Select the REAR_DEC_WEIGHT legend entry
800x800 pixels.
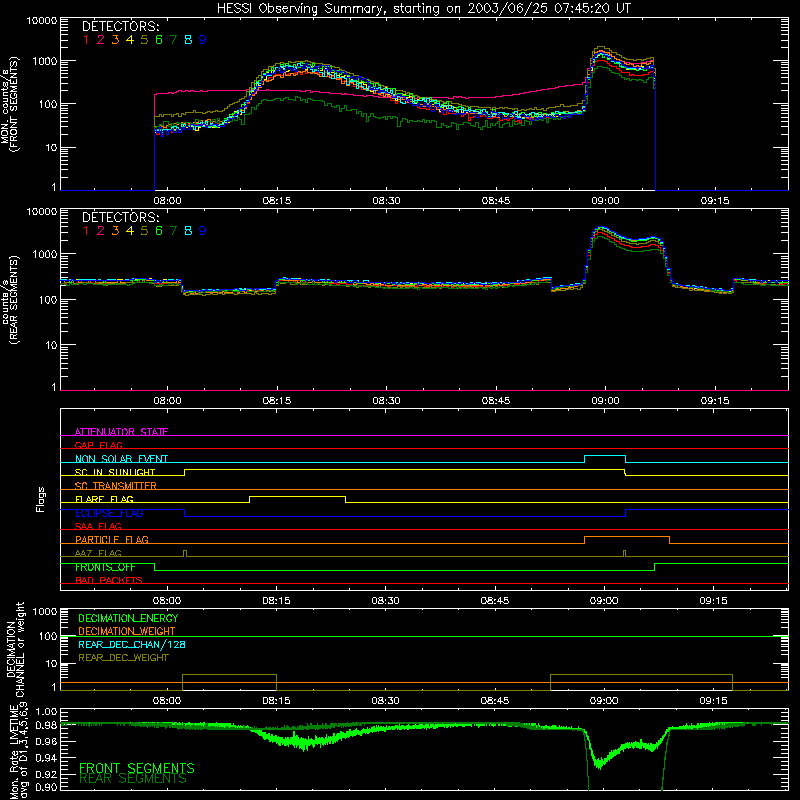[123, 658]
